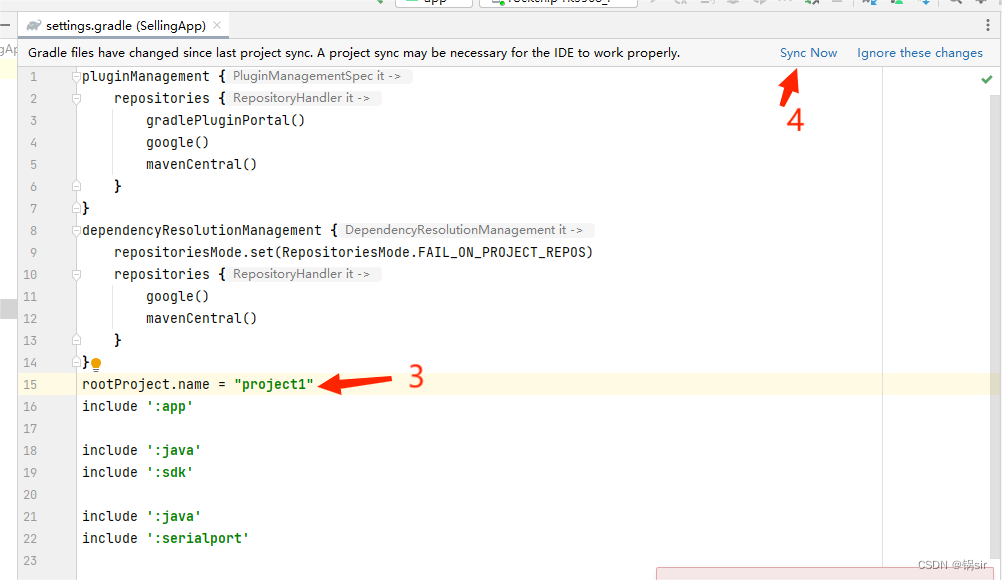Click fold end marker on line 6
This screenshot has height=580, width=1002.
(x=77, y=186)
